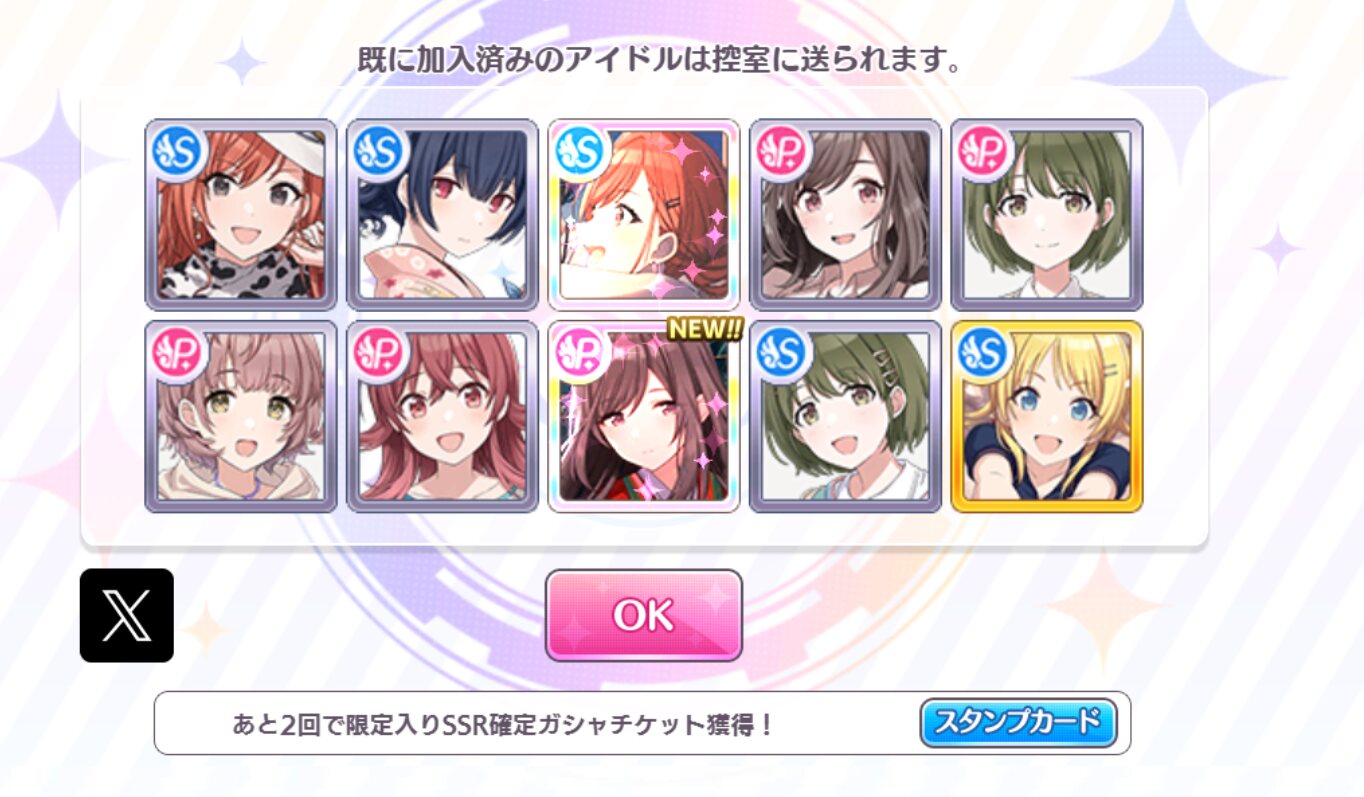Select the NEW!! marked idol card
The height and width of the screenshot is (797, 1364).
click(643, 416)
